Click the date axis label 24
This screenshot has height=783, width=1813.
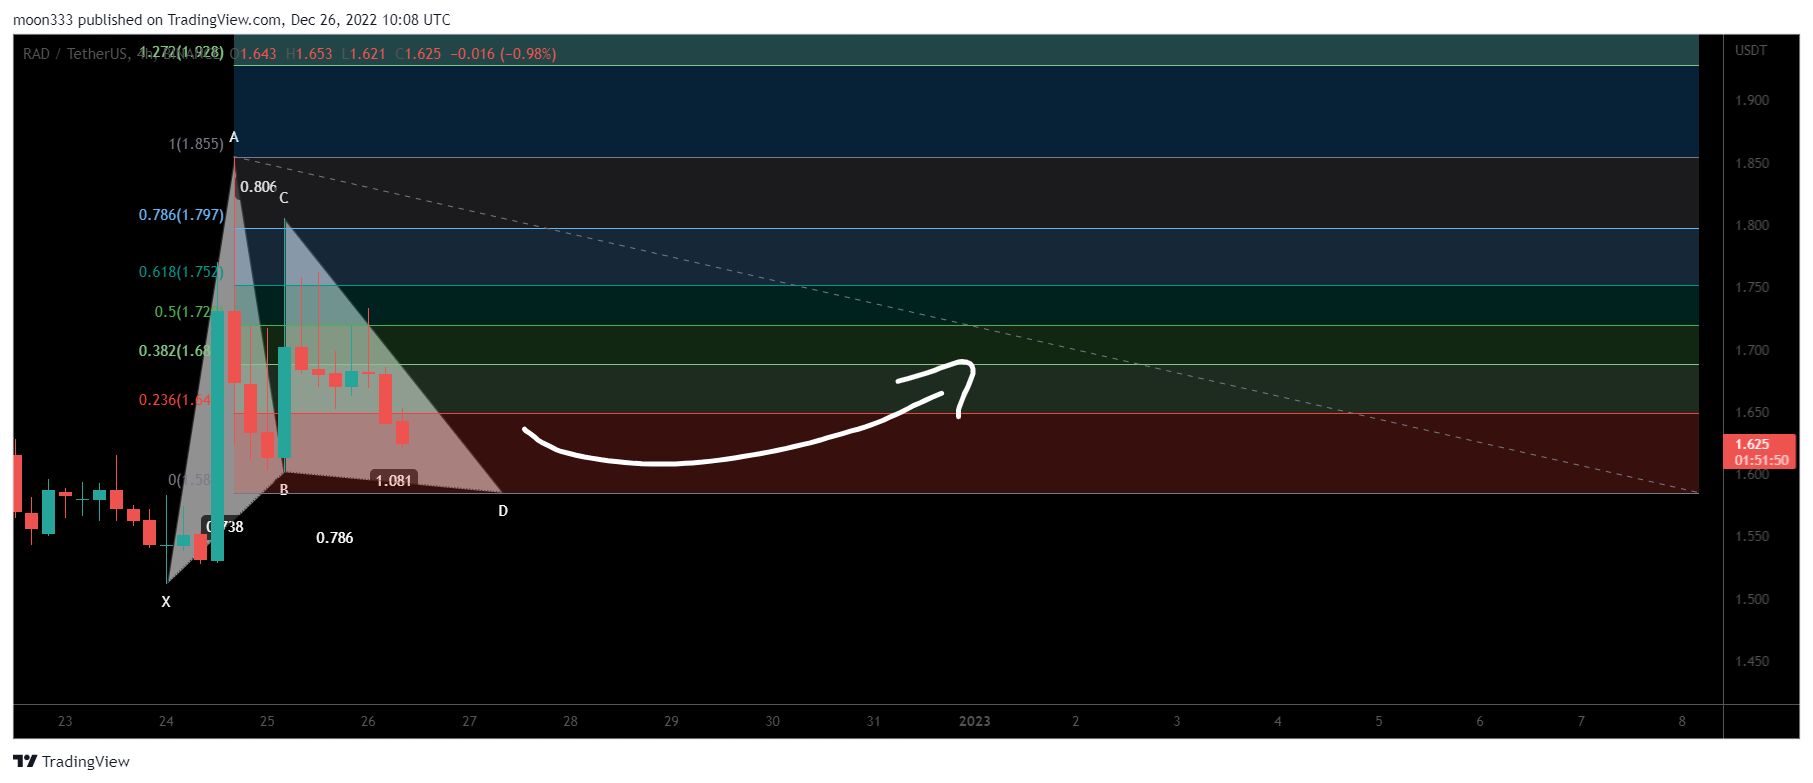point(166,721)
